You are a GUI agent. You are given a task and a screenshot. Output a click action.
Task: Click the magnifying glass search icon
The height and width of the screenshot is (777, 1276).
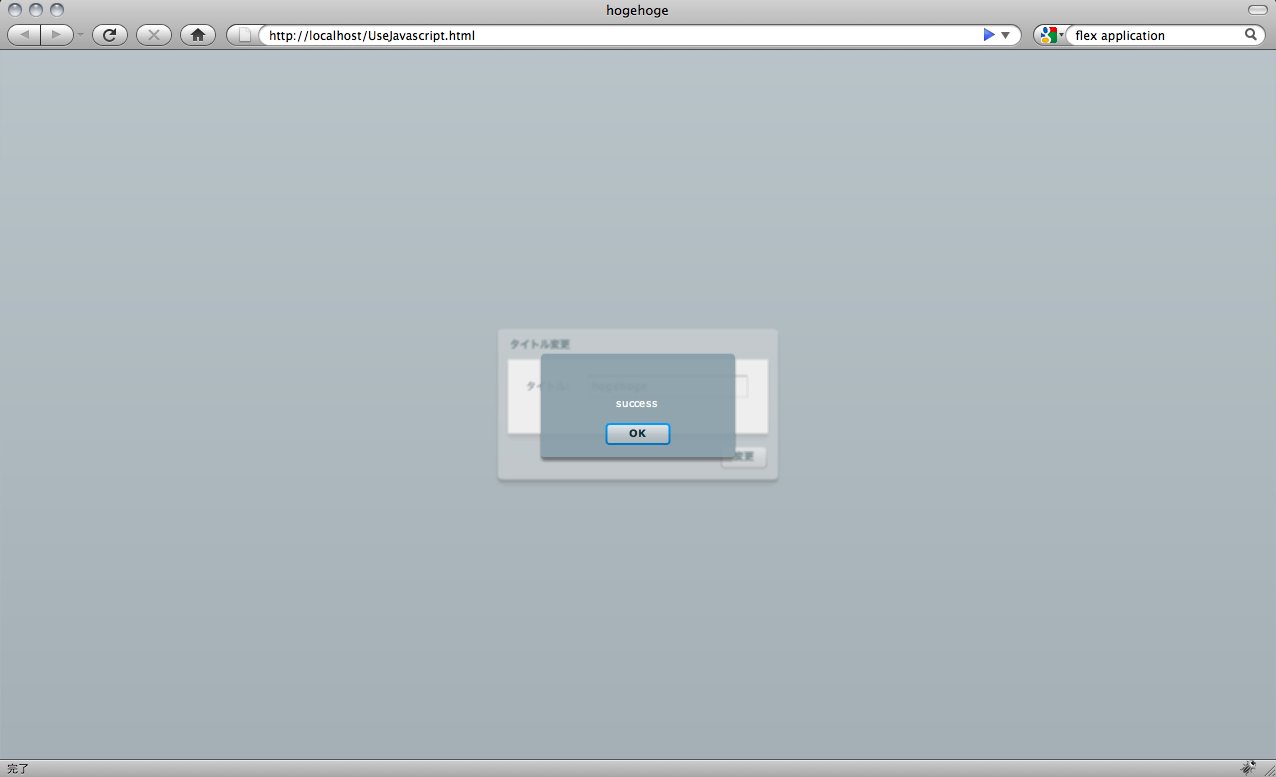[1250, 35]
